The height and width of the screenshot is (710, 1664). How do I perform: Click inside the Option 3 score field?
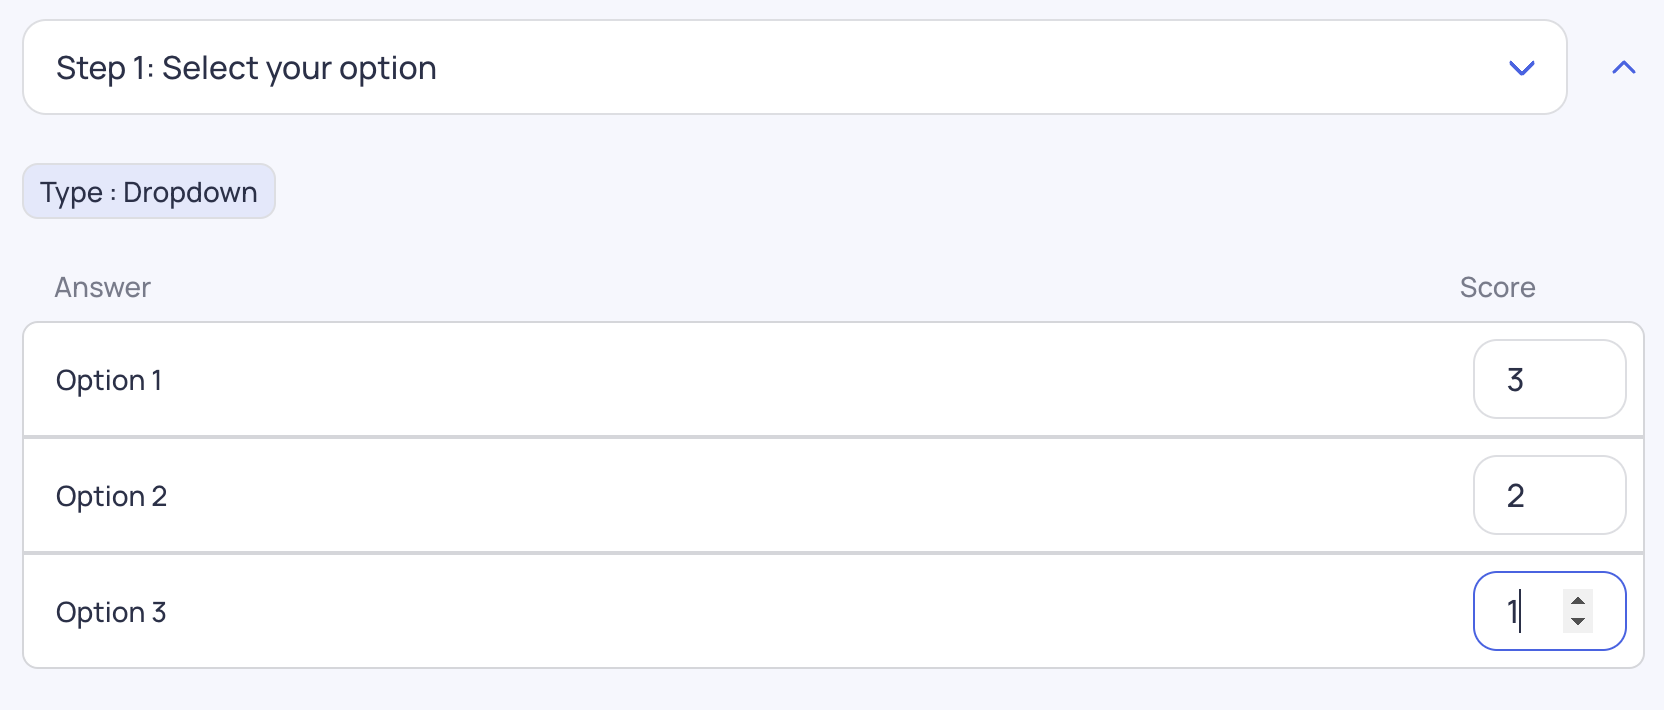[x=1549, y=611]
